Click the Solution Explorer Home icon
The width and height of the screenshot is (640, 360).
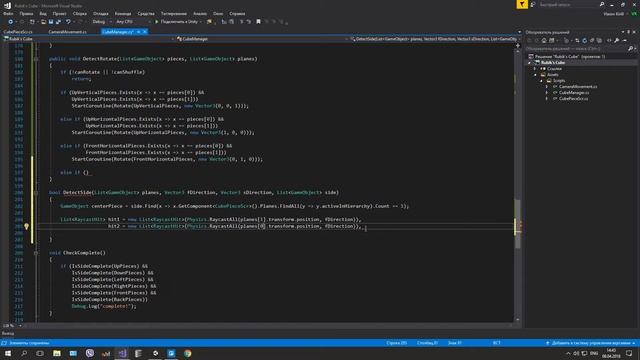pos(544,40)
